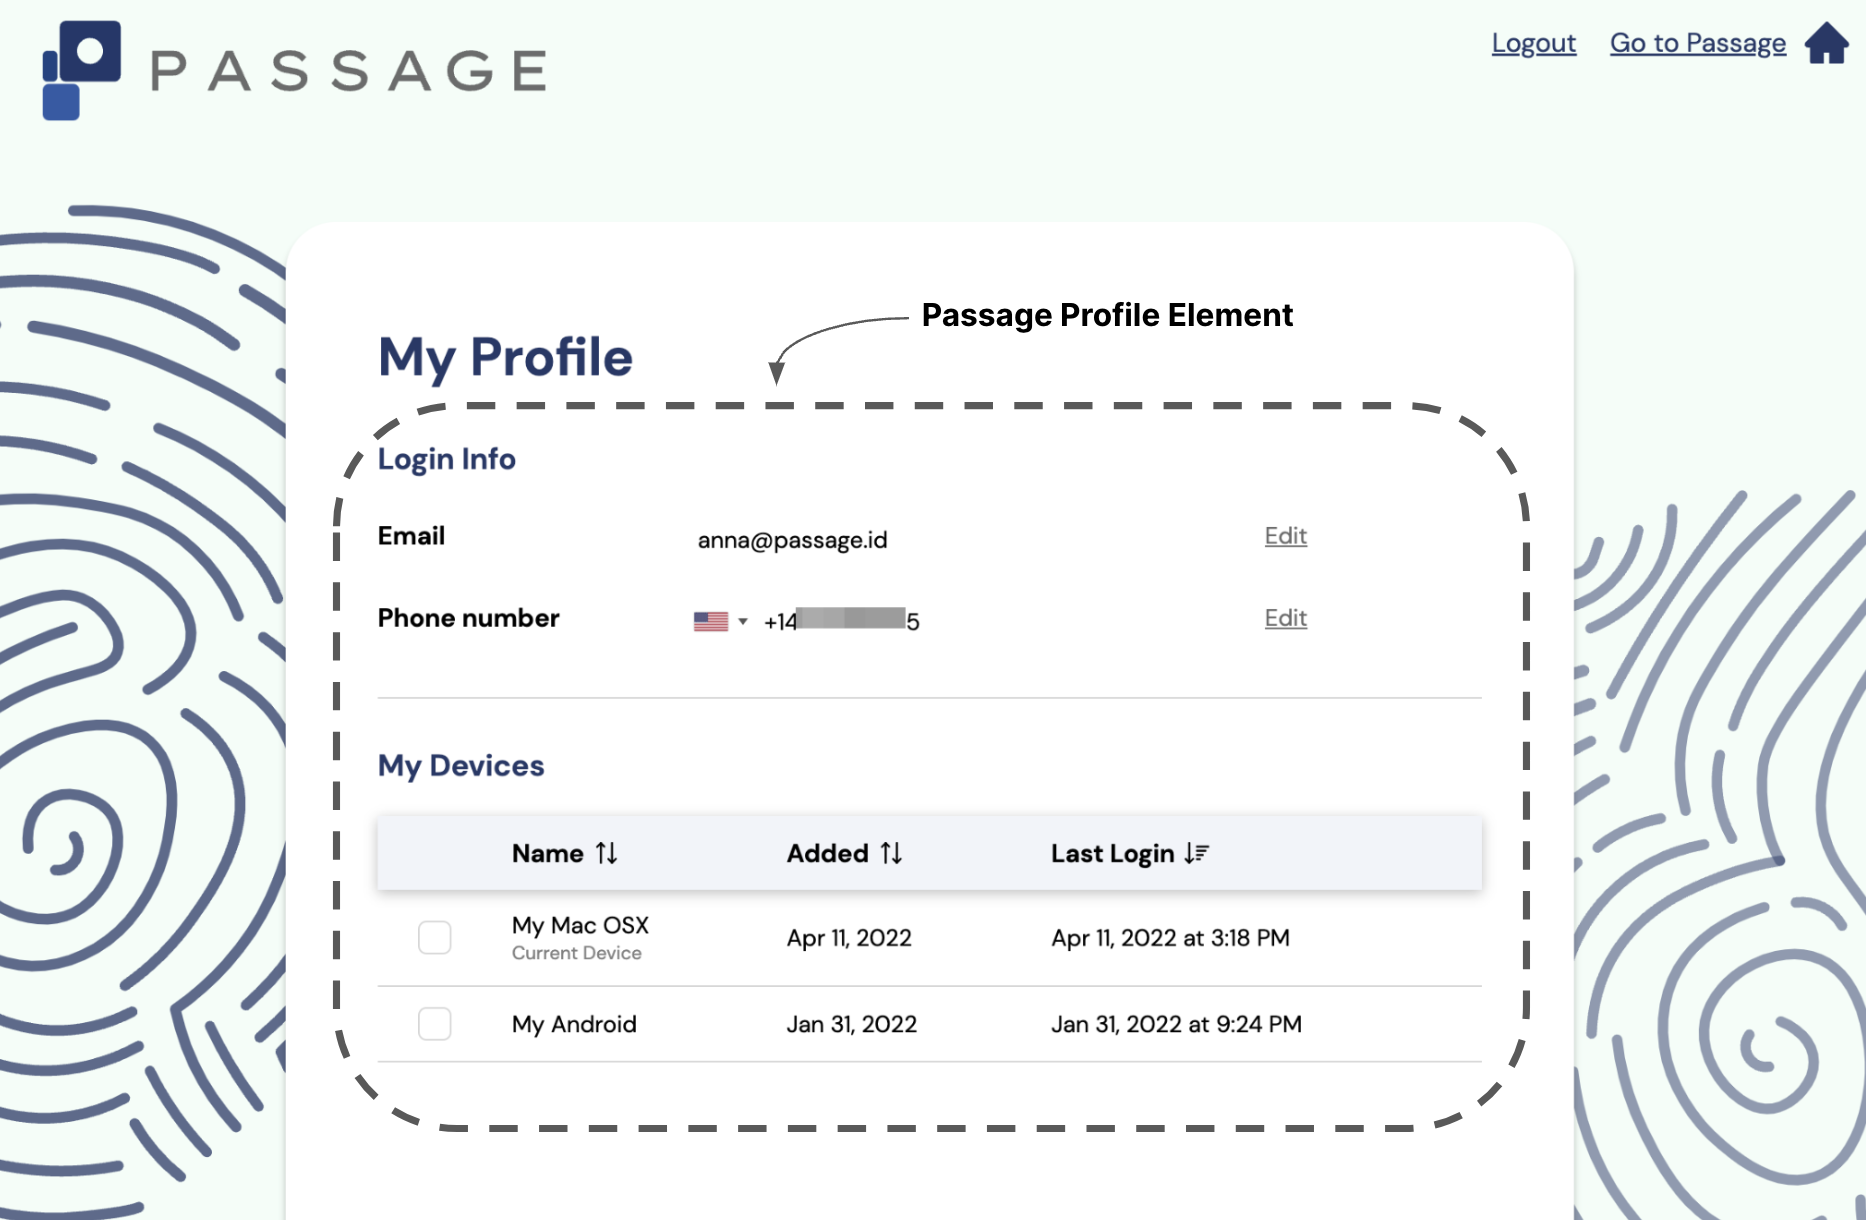Click the anna@passage.id email value
The image size is (1866, 1220).
(792, 540)
